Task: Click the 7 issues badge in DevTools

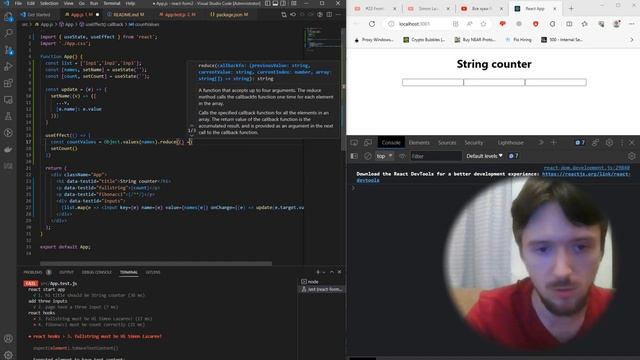Action: [x=580, y=142]
